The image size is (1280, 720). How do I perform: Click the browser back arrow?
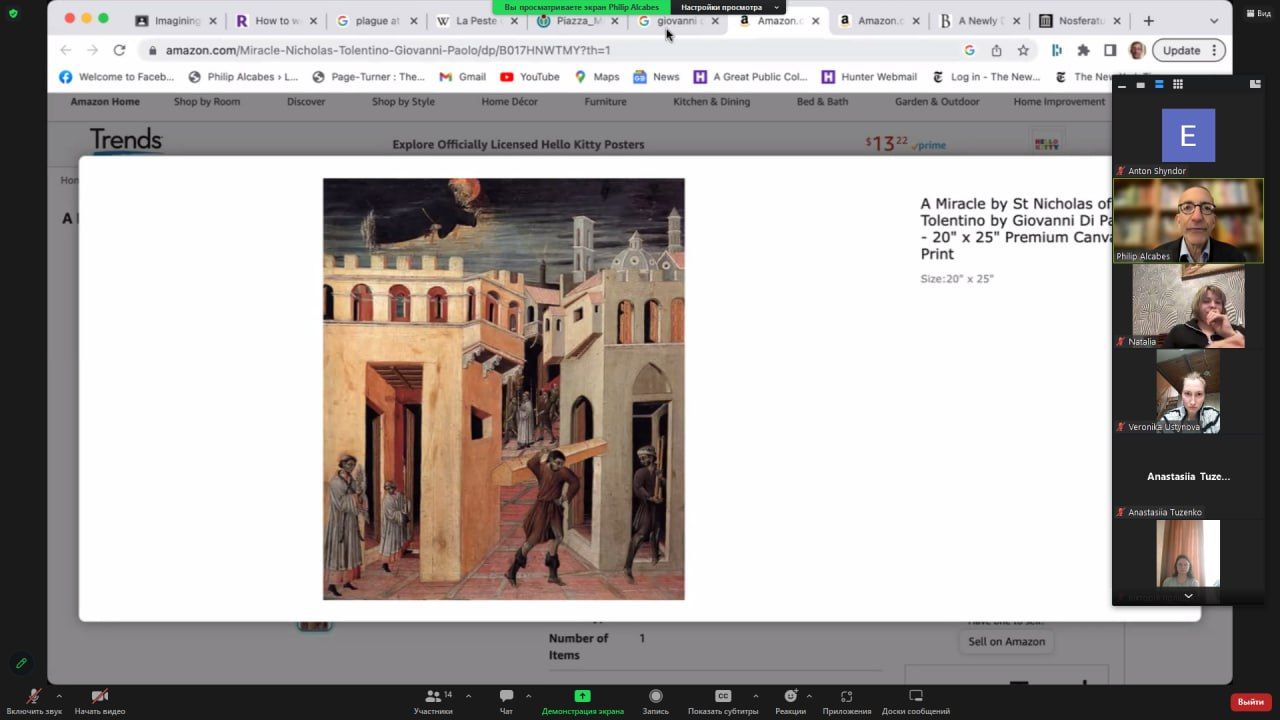[66, 50]
